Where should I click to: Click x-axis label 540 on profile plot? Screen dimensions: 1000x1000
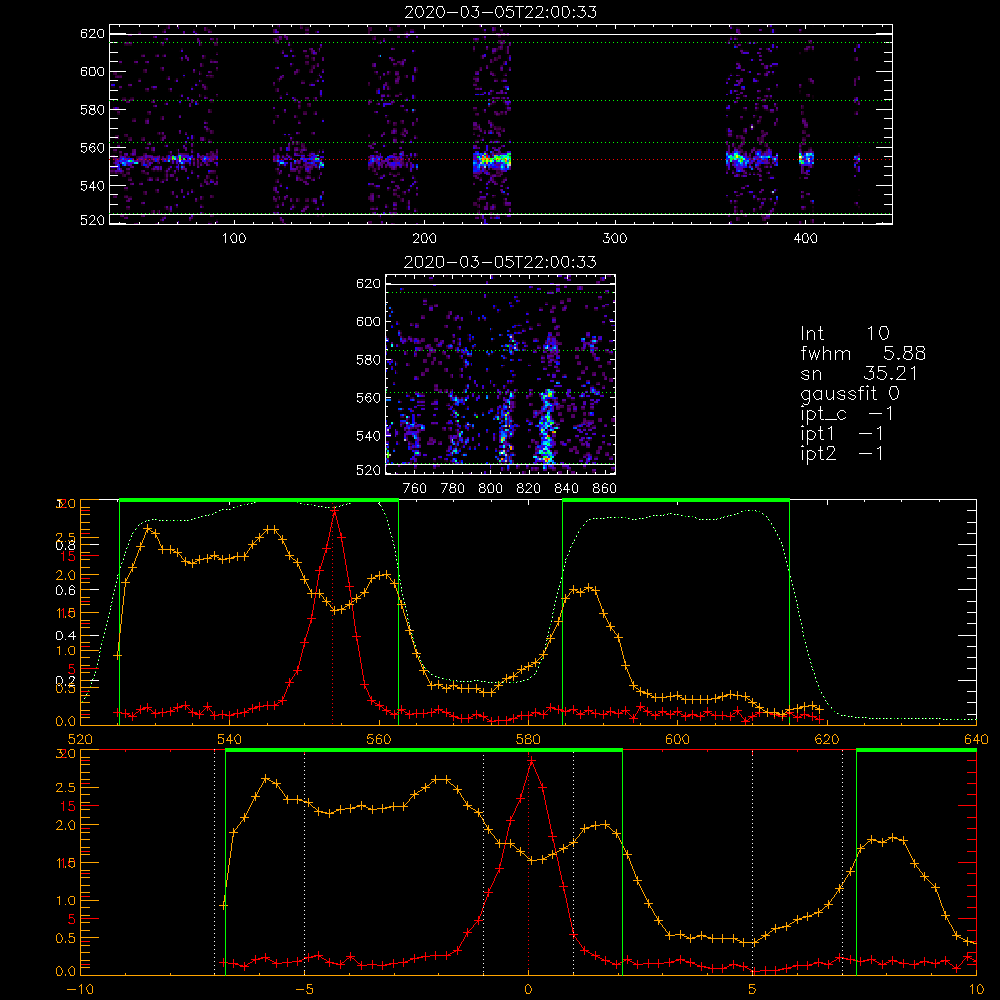(x=230, y=740)
